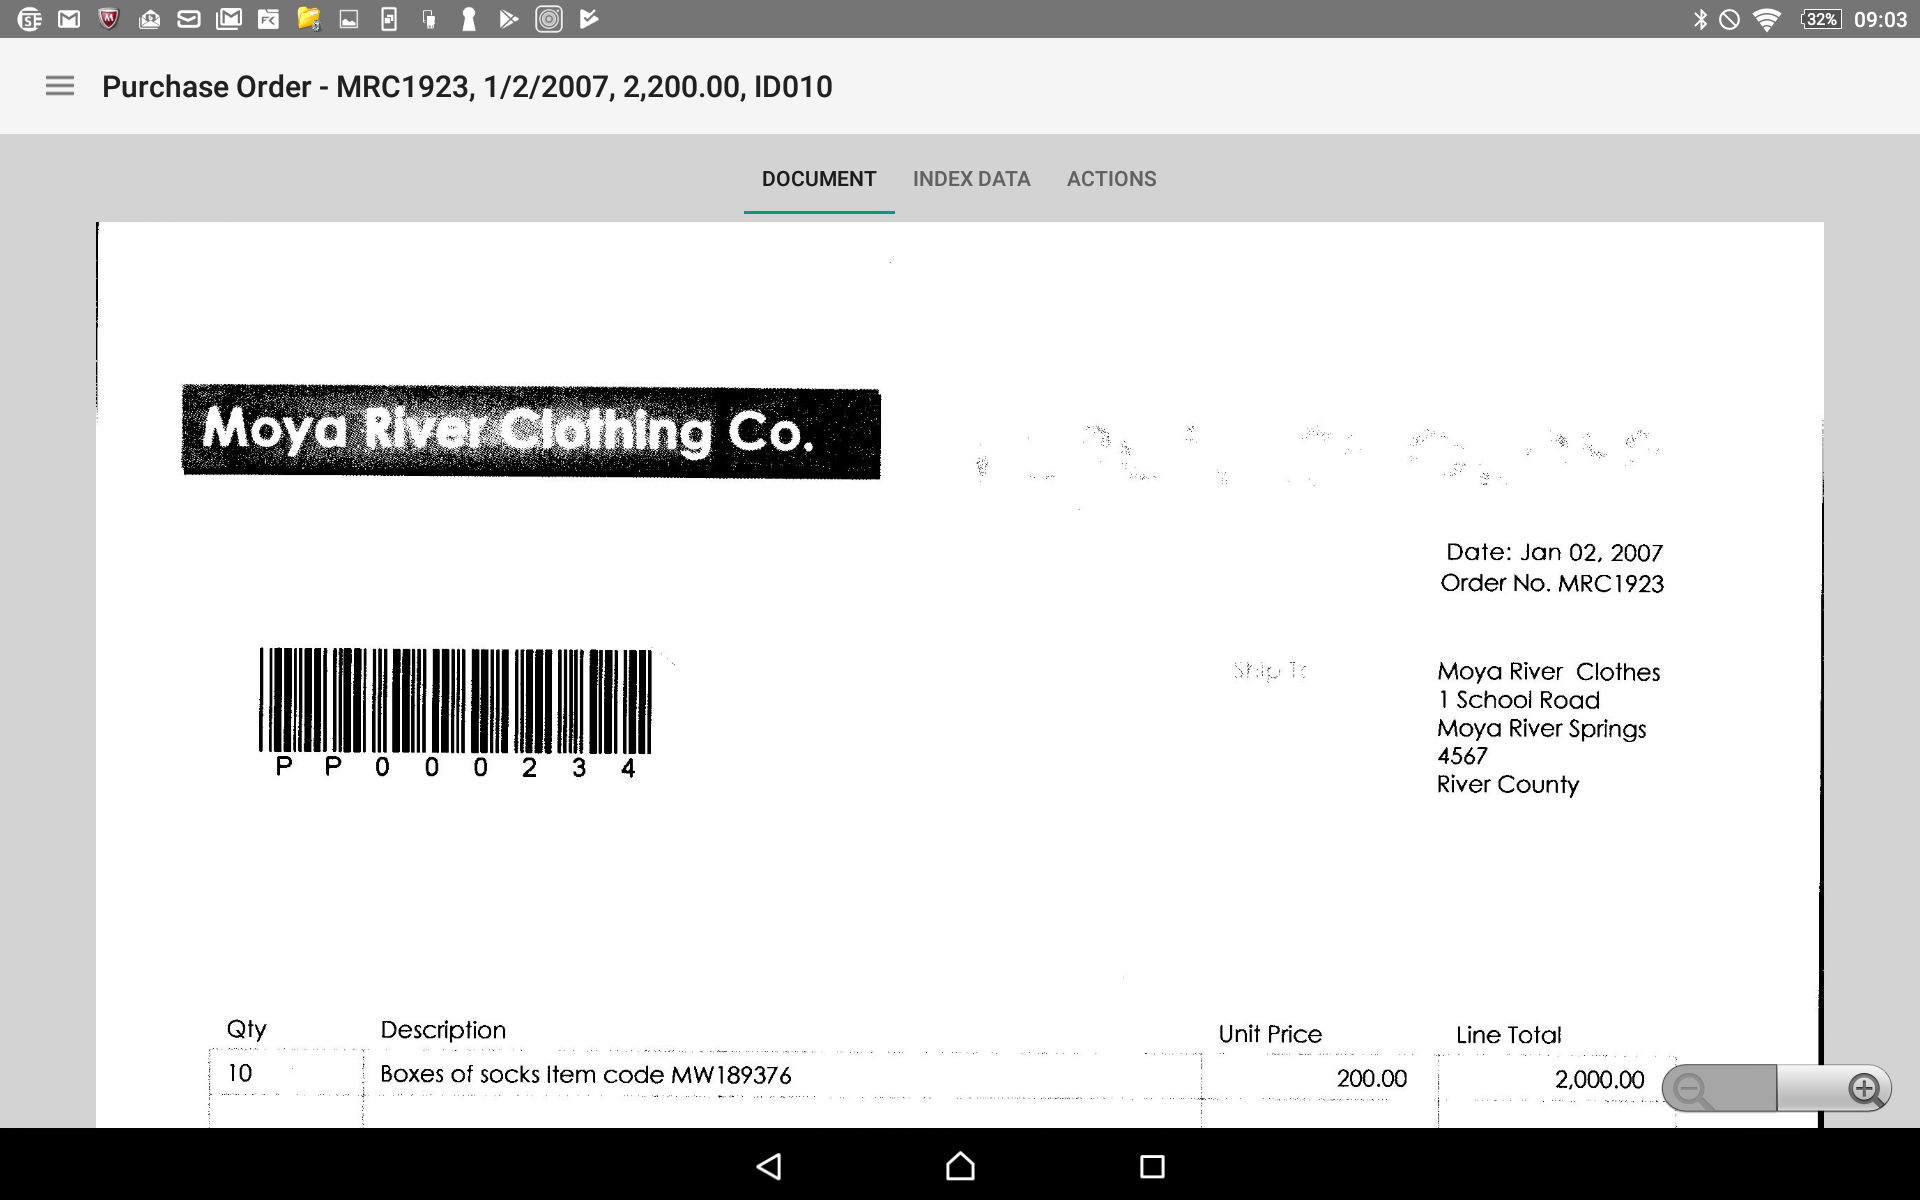Open the ACTIONS tab
Viewport: 1920px width, 1200px height.
coord(1111,179)
